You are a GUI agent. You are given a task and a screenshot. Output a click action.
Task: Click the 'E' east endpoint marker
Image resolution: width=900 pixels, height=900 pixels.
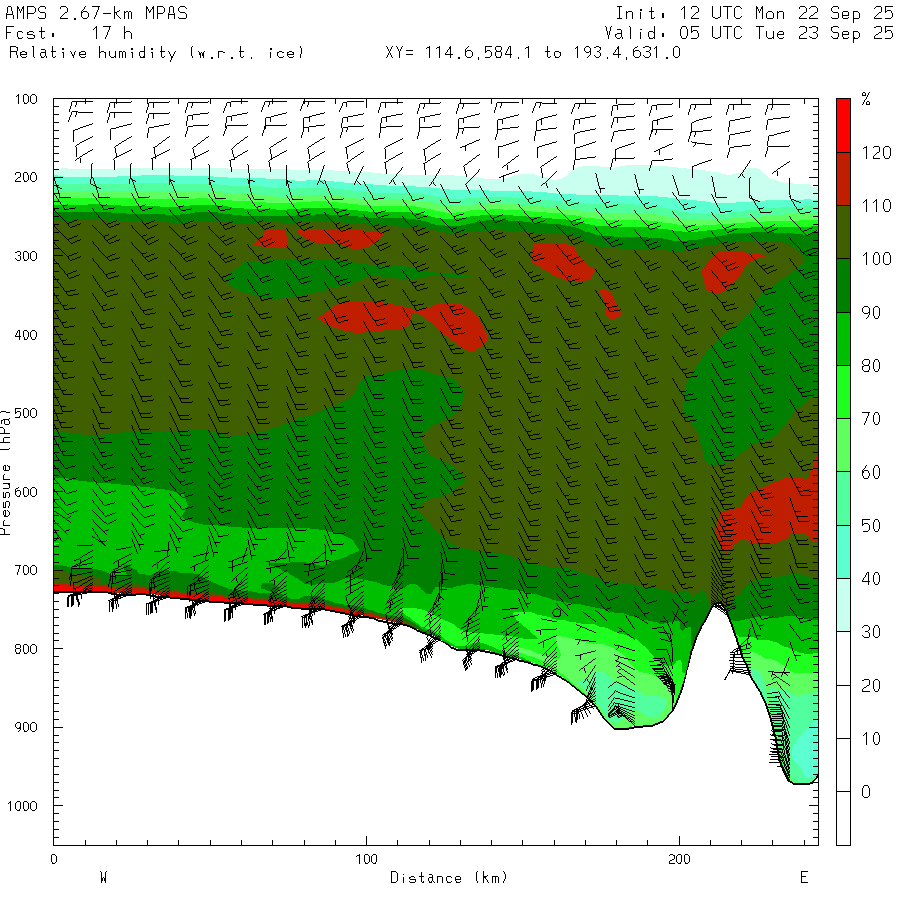click(x=804, y=878)
